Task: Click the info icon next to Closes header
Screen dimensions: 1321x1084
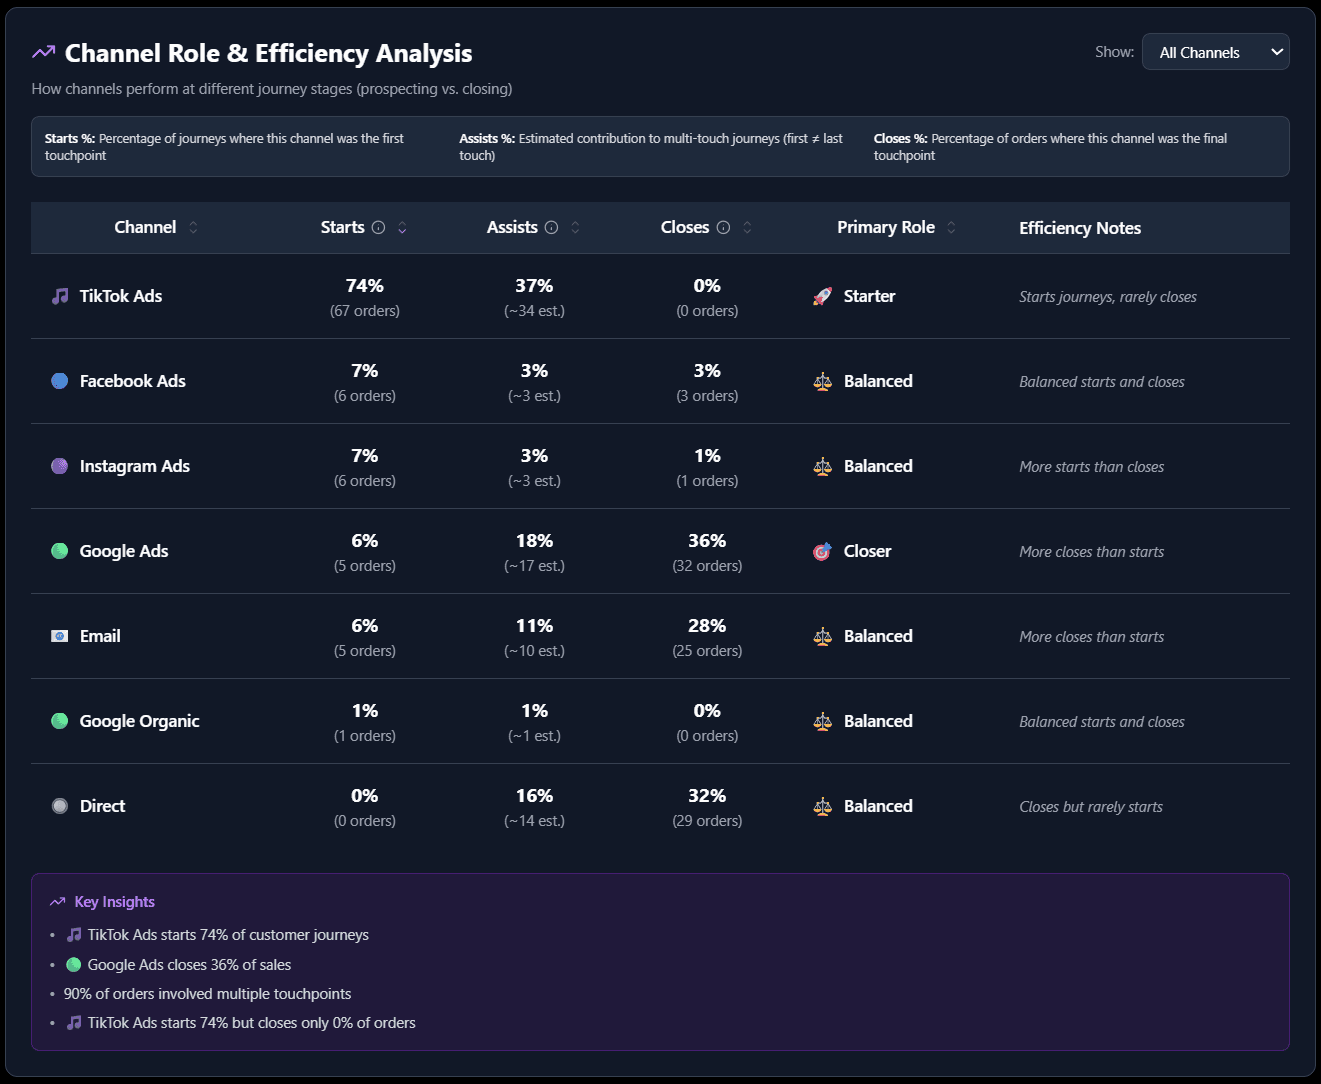Action: 724,227
